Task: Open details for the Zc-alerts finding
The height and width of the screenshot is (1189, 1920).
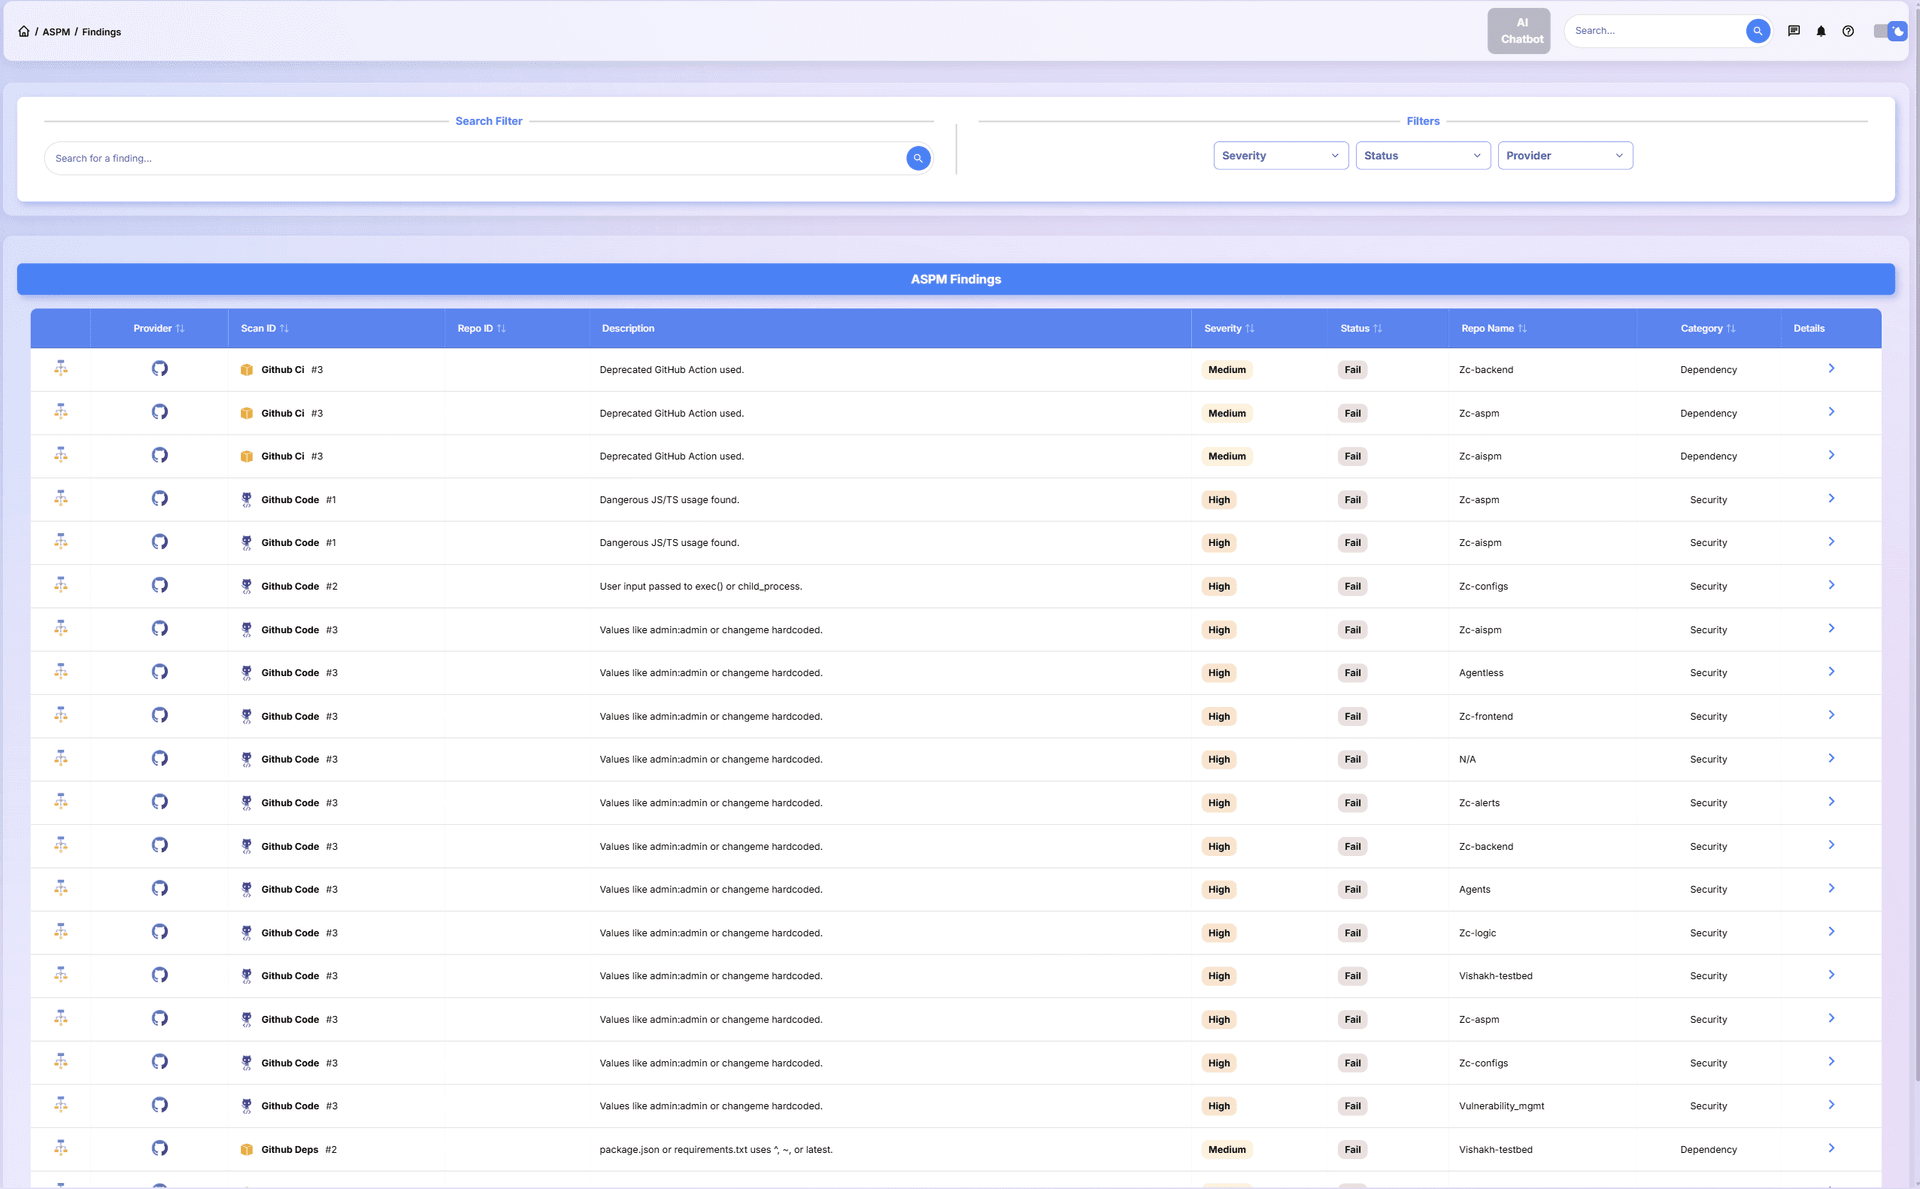Action: point(1831,802)
